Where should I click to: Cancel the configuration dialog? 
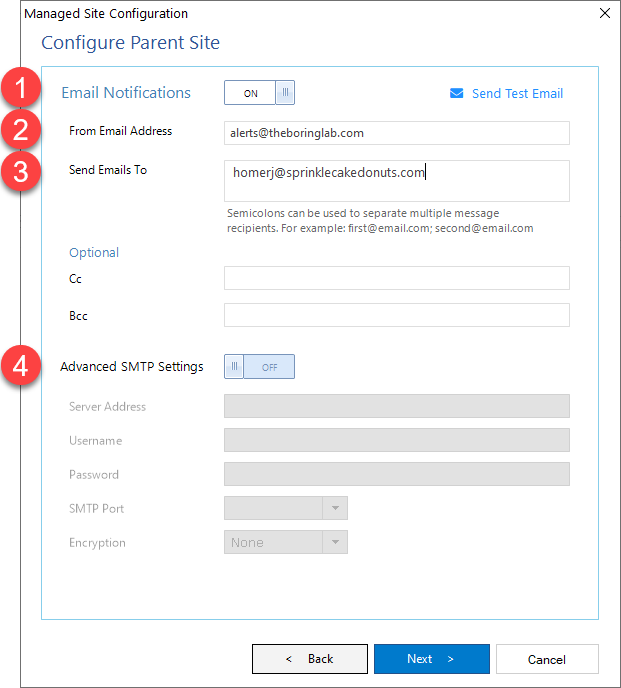point(547,659)
